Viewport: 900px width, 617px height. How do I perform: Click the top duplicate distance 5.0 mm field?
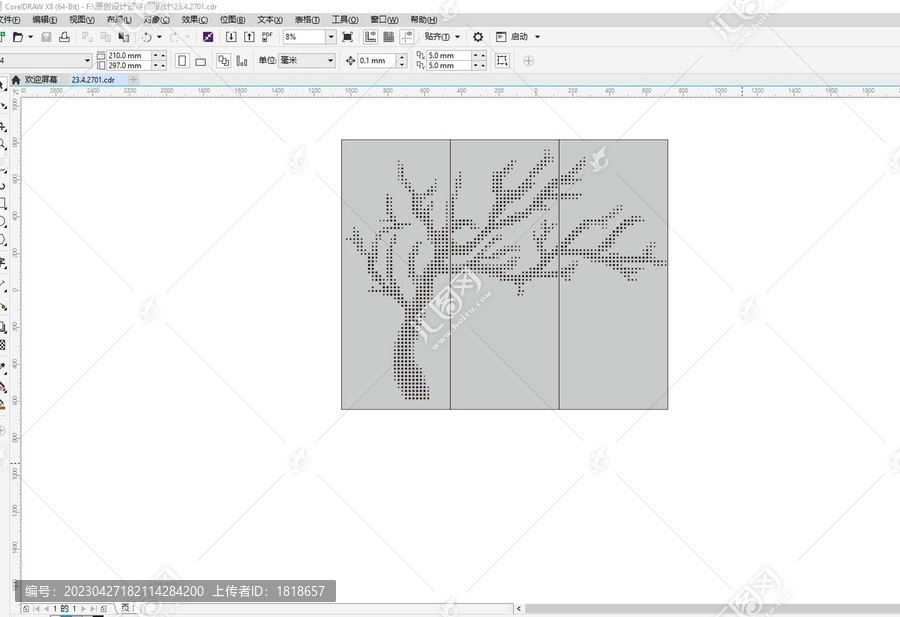tap(449, 56)
